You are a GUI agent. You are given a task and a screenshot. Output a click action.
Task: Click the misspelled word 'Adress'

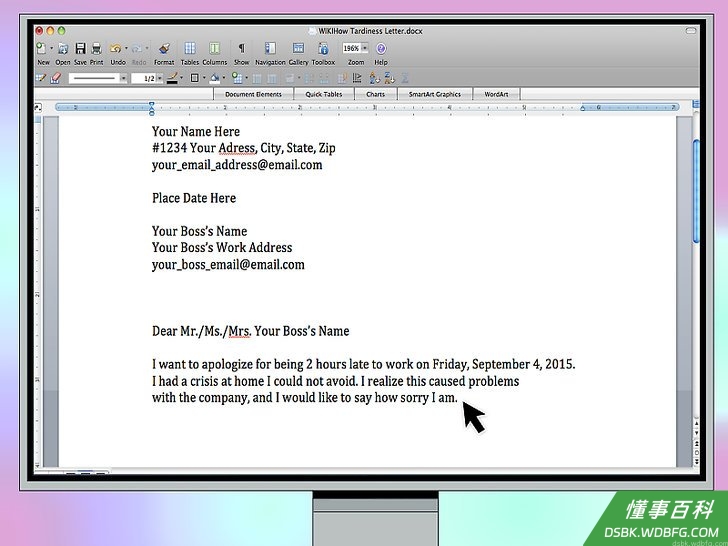click(x=237, y=148)
